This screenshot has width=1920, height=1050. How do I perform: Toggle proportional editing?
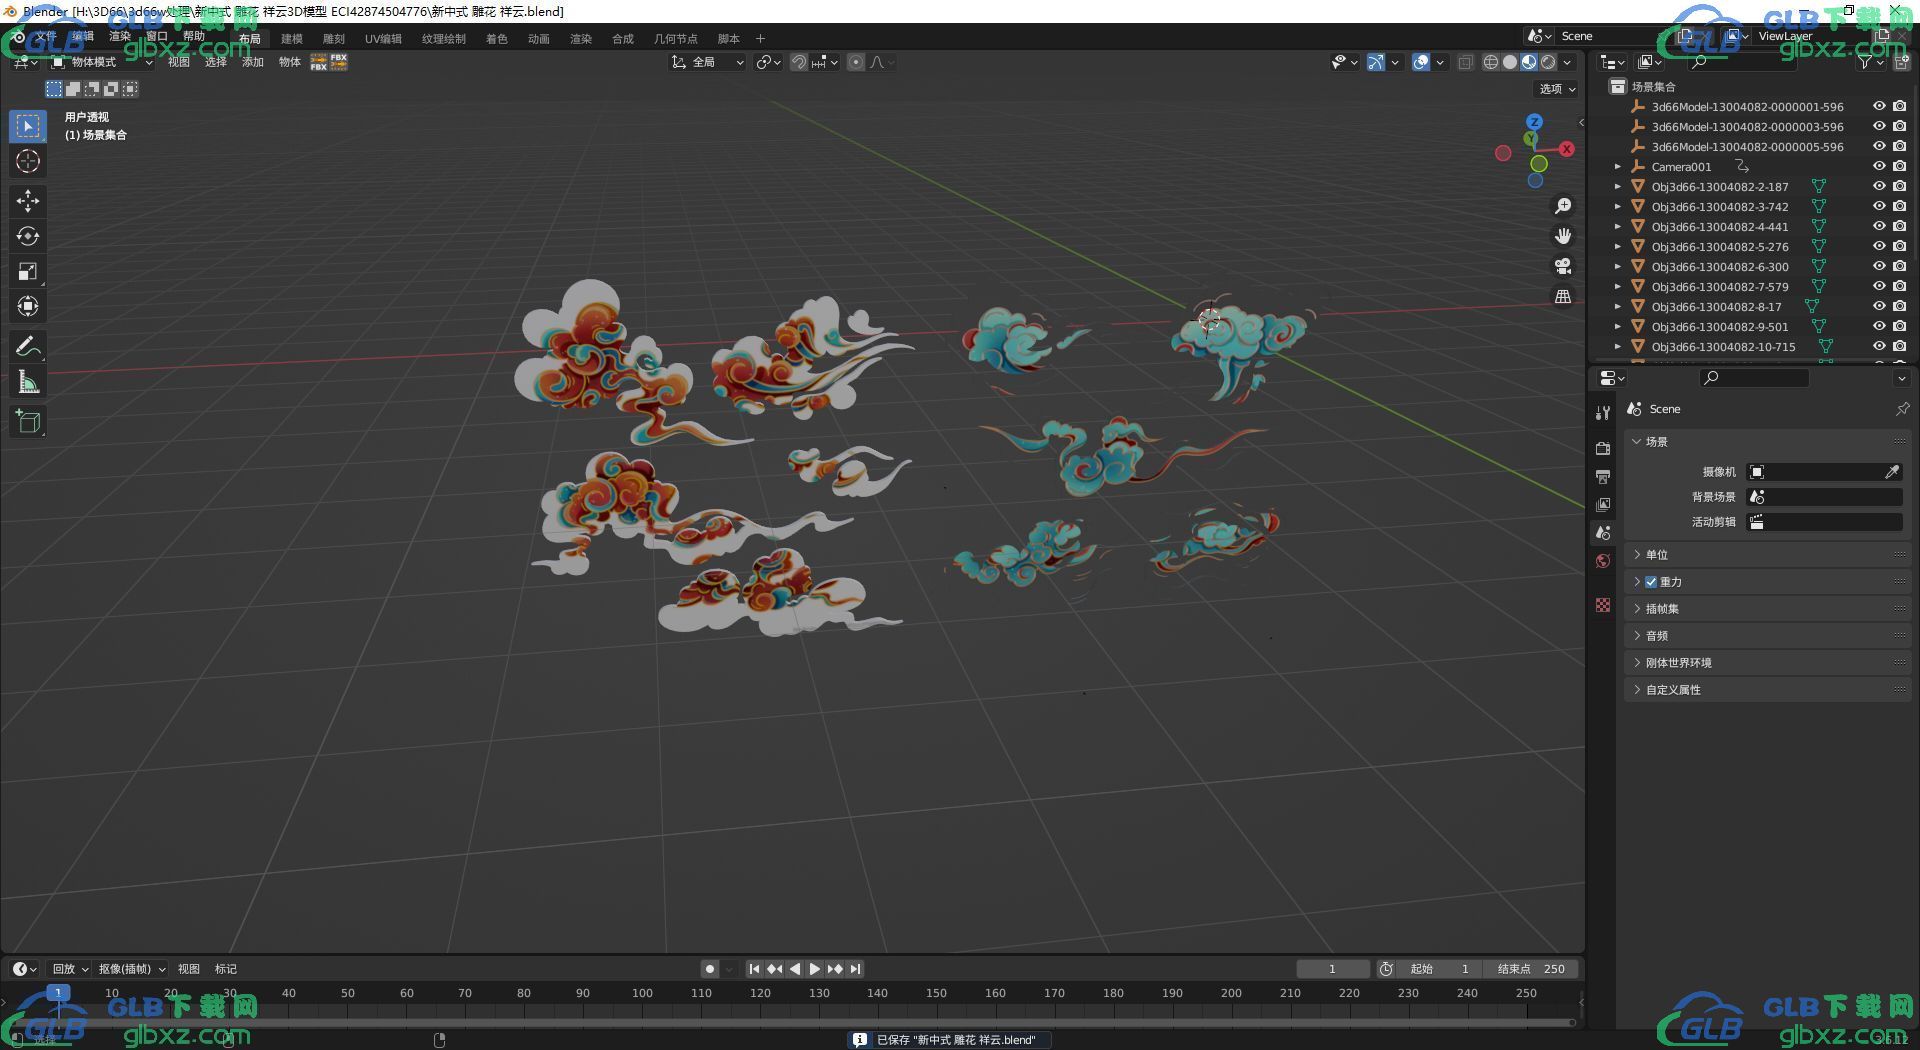[x=856, y=62]
